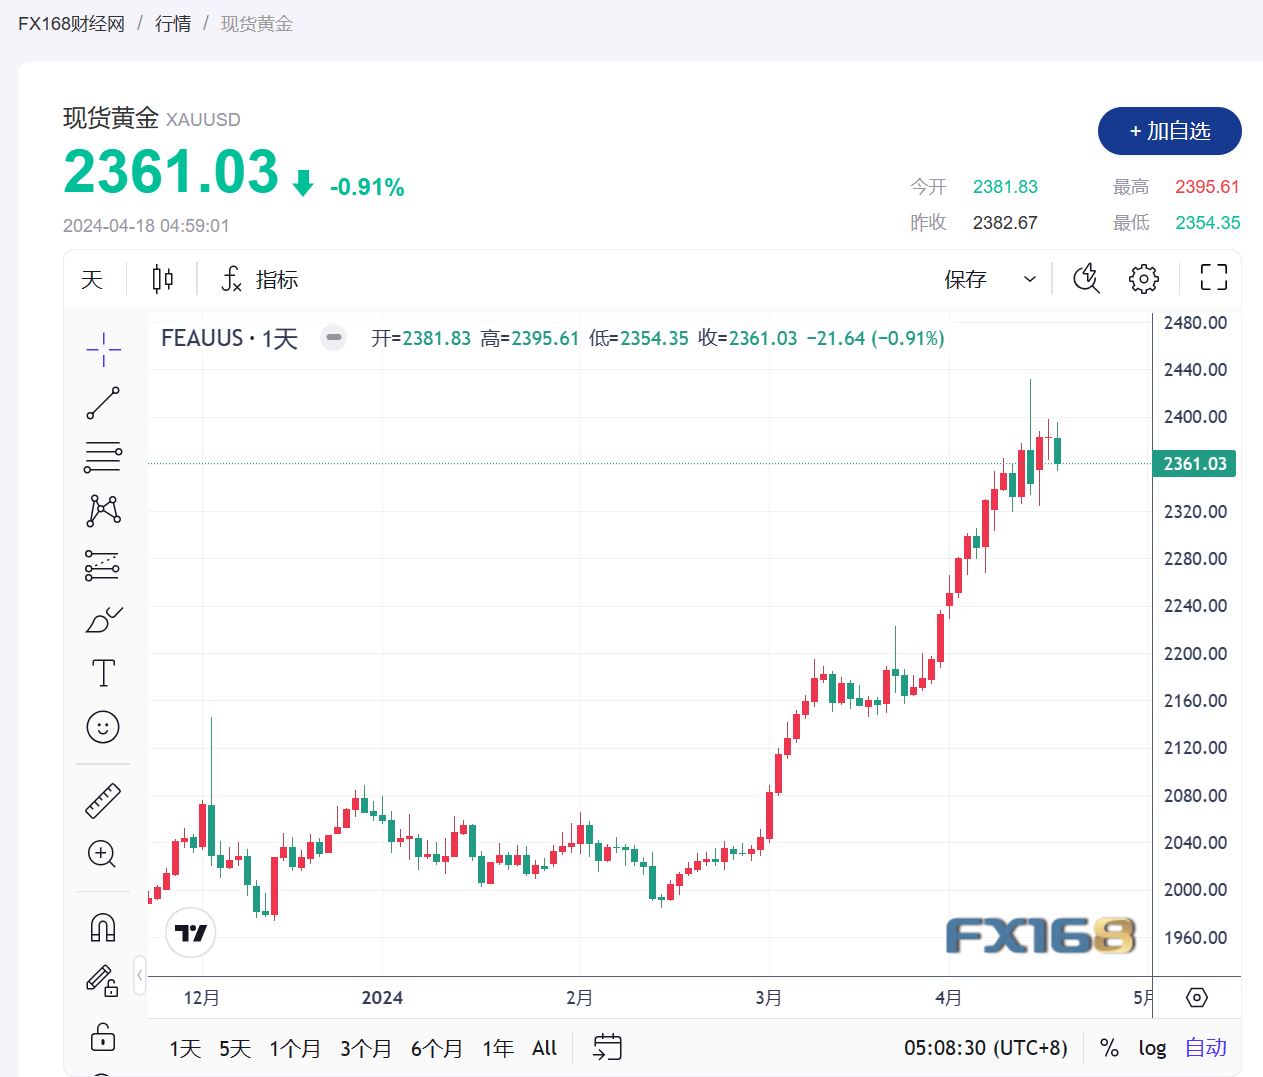The image size is (1263, 1077).
Task: Toggle magnet mode for drawings
Action: click(103, 928)
